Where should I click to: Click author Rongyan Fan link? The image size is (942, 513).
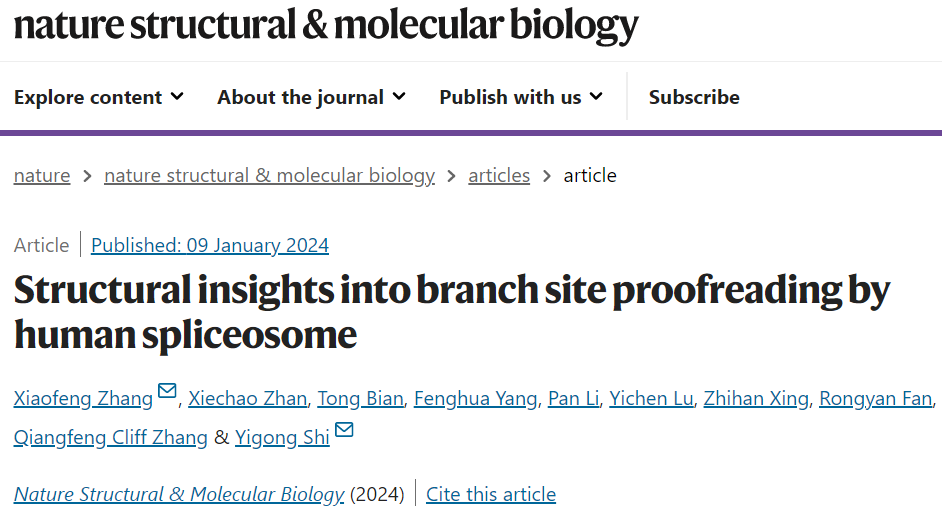[x=875, y=398]
